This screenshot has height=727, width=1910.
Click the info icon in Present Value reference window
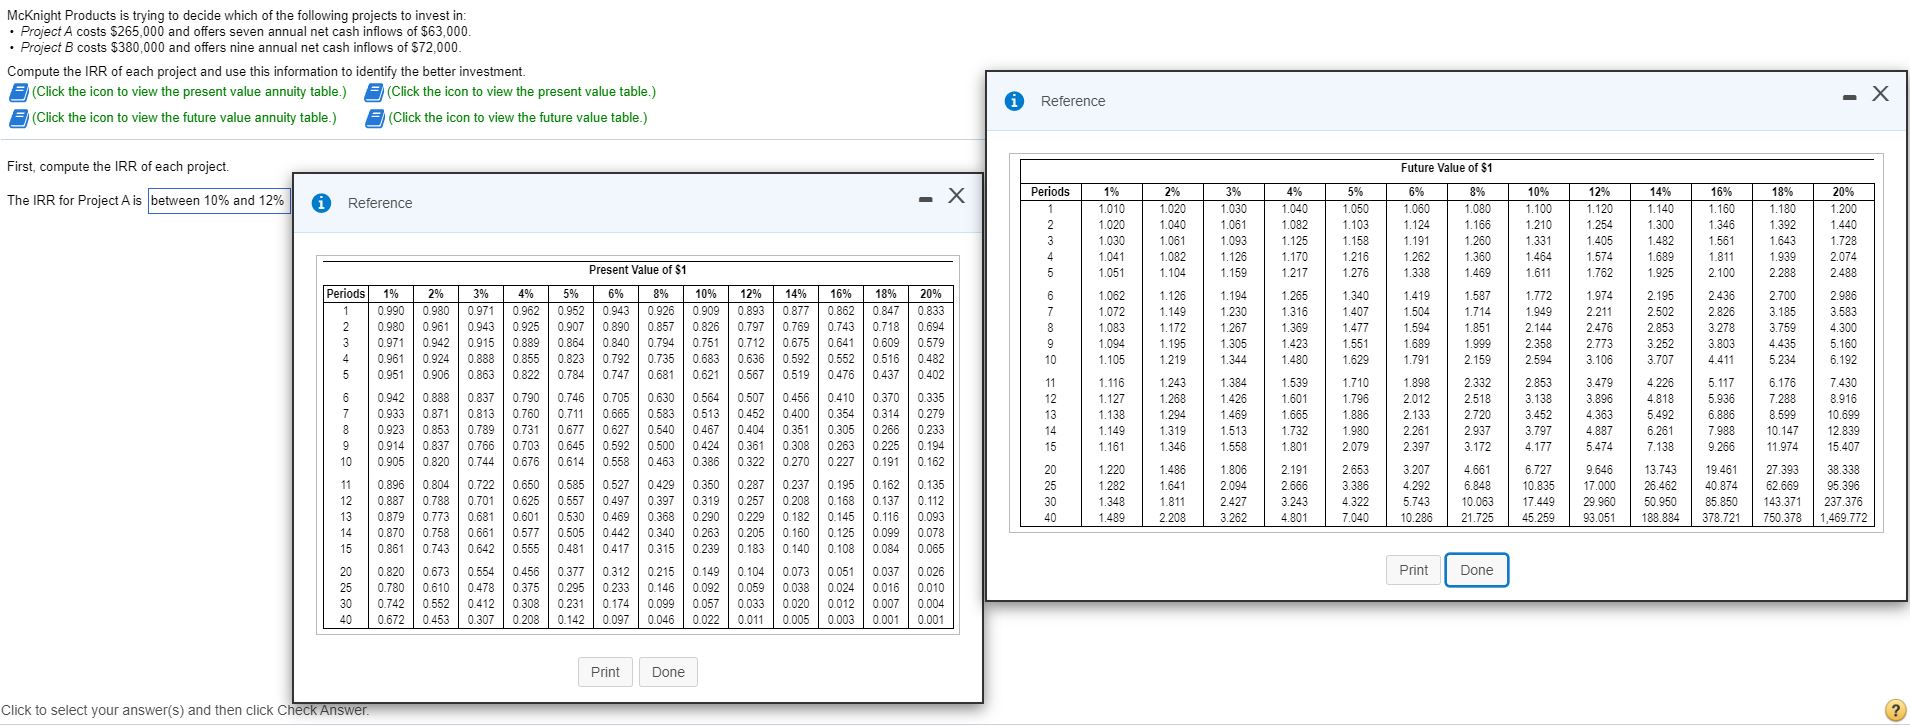coord(321,203)
